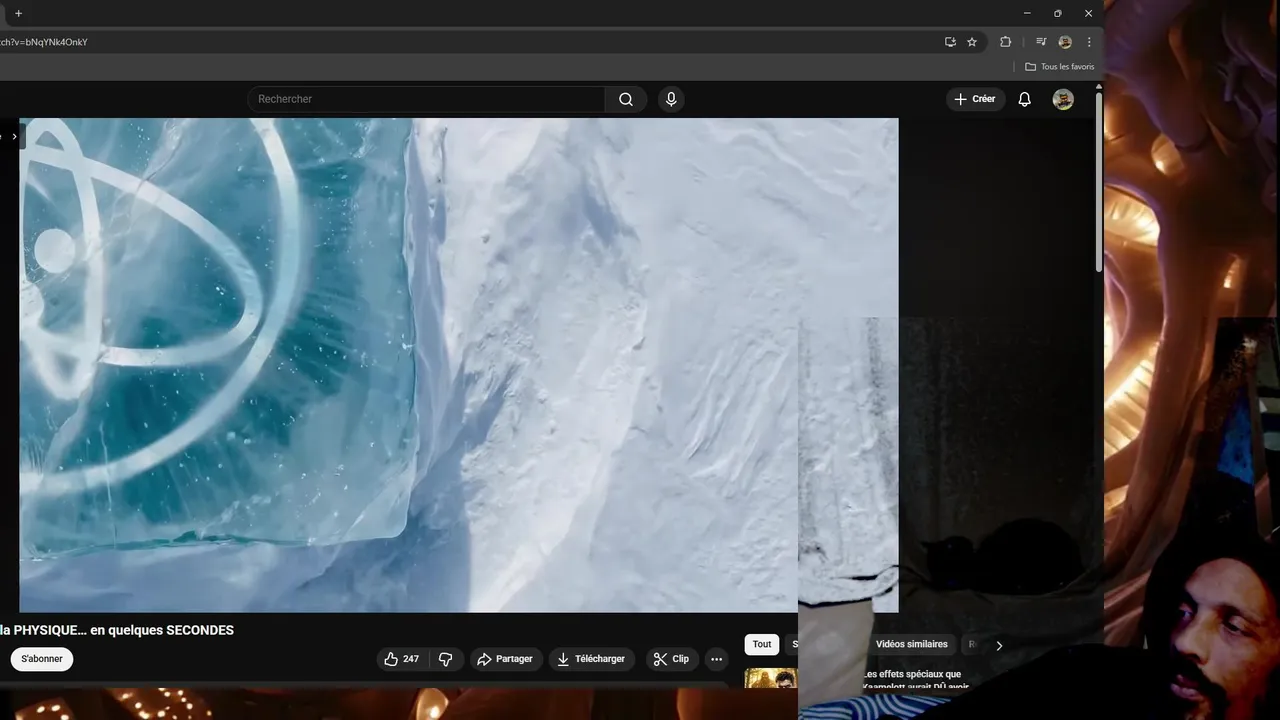Click the address bar URL text
1280x720 pixels.
coord(44,42)
